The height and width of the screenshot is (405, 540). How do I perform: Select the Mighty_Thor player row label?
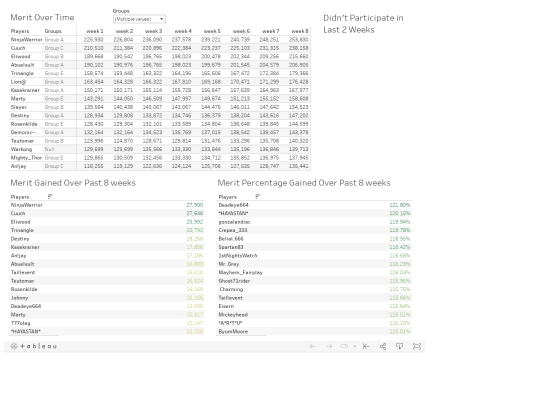pyautogui.click(x=26, y=158)
